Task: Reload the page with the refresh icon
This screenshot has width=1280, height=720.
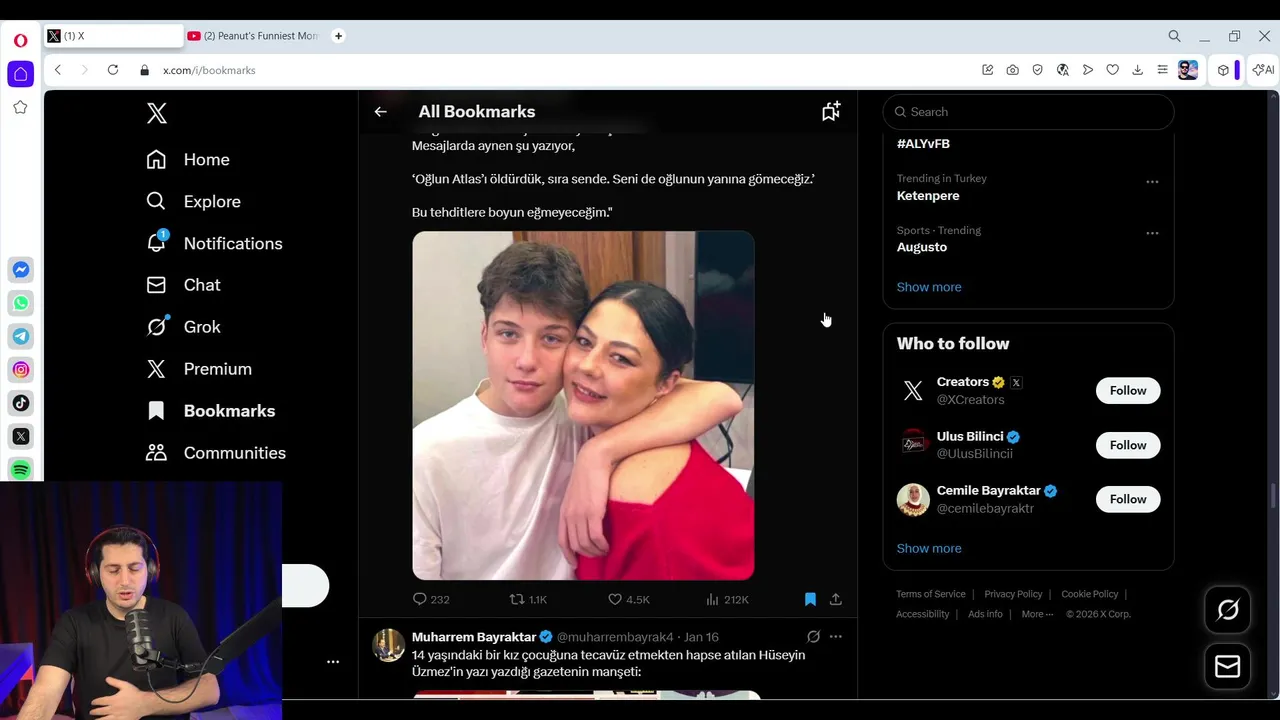Action: click(113, 70)
